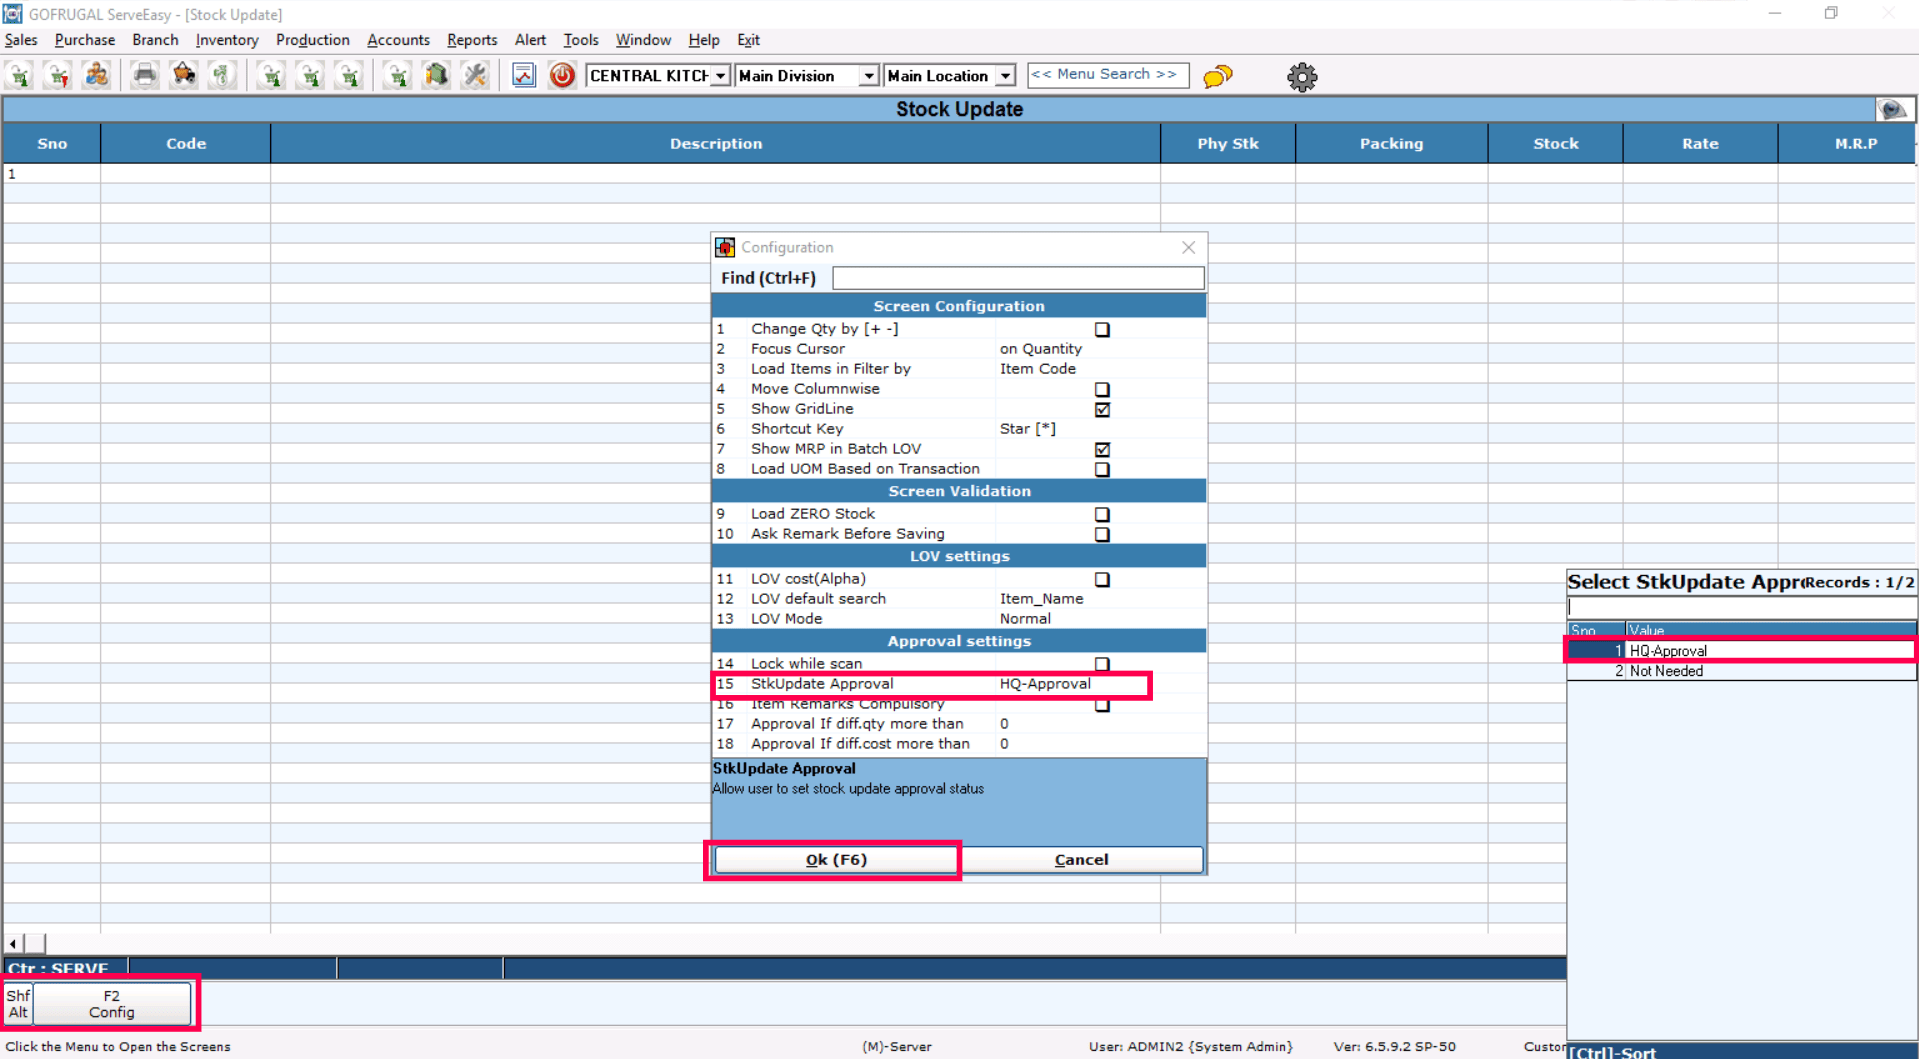This screenshot has width=1919, height=1059.
Task: Toggle the Load ZERO Stock checkbox
Action: (1102, 515)
